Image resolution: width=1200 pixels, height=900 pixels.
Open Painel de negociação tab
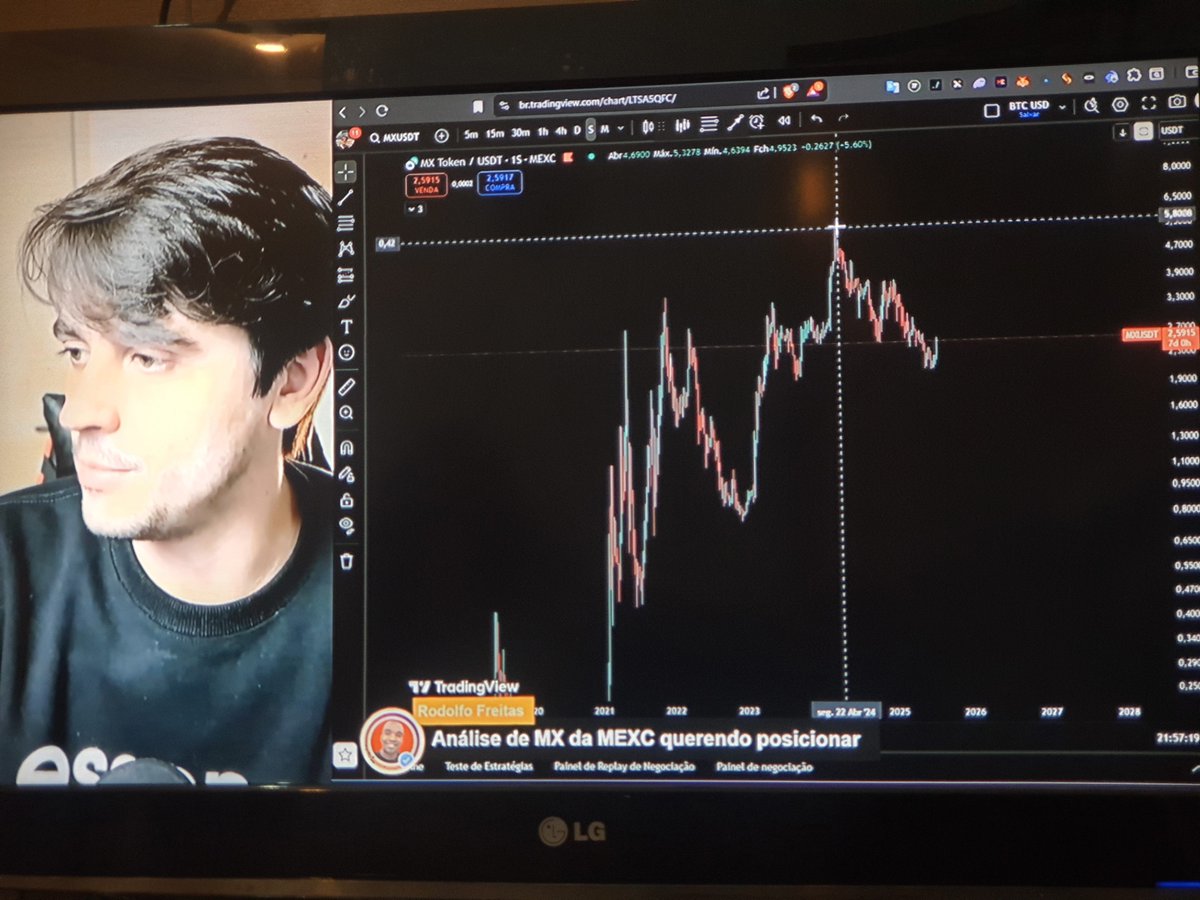click(764, 768)
